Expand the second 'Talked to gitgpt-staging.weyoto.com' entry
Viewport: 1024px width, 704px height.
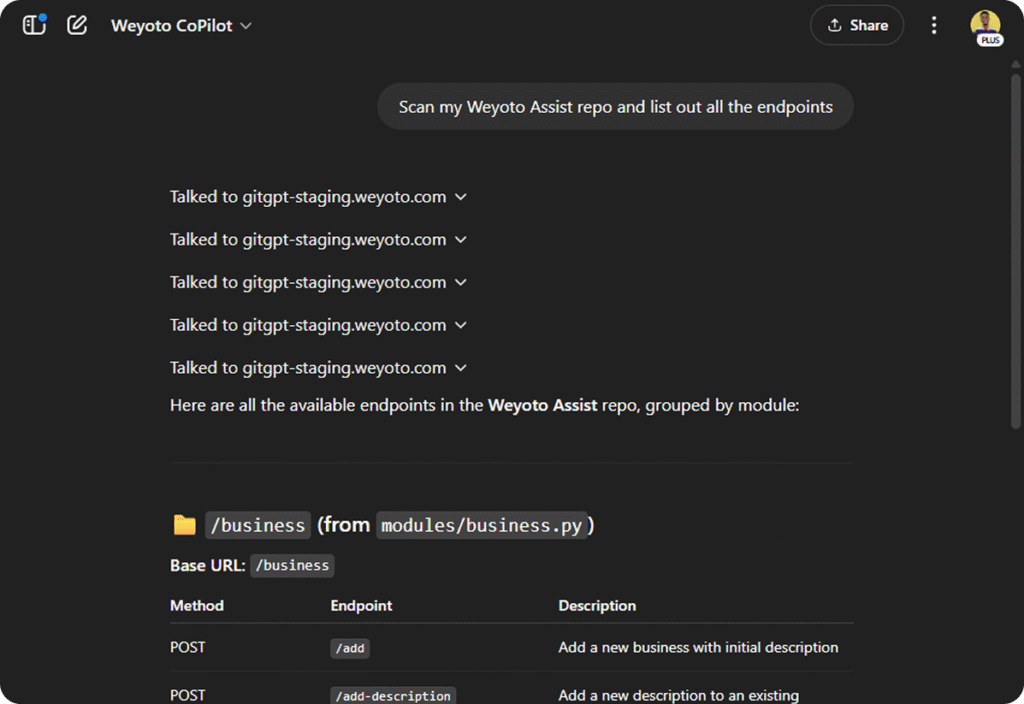318,240
